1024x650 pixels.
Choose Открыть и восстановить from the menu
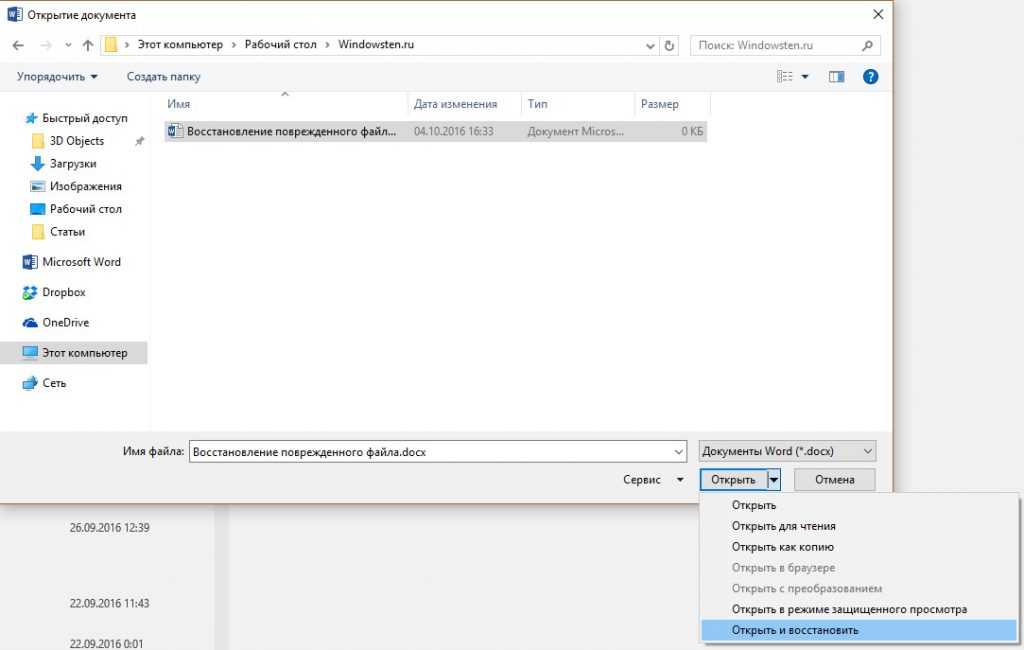point(795,630)
